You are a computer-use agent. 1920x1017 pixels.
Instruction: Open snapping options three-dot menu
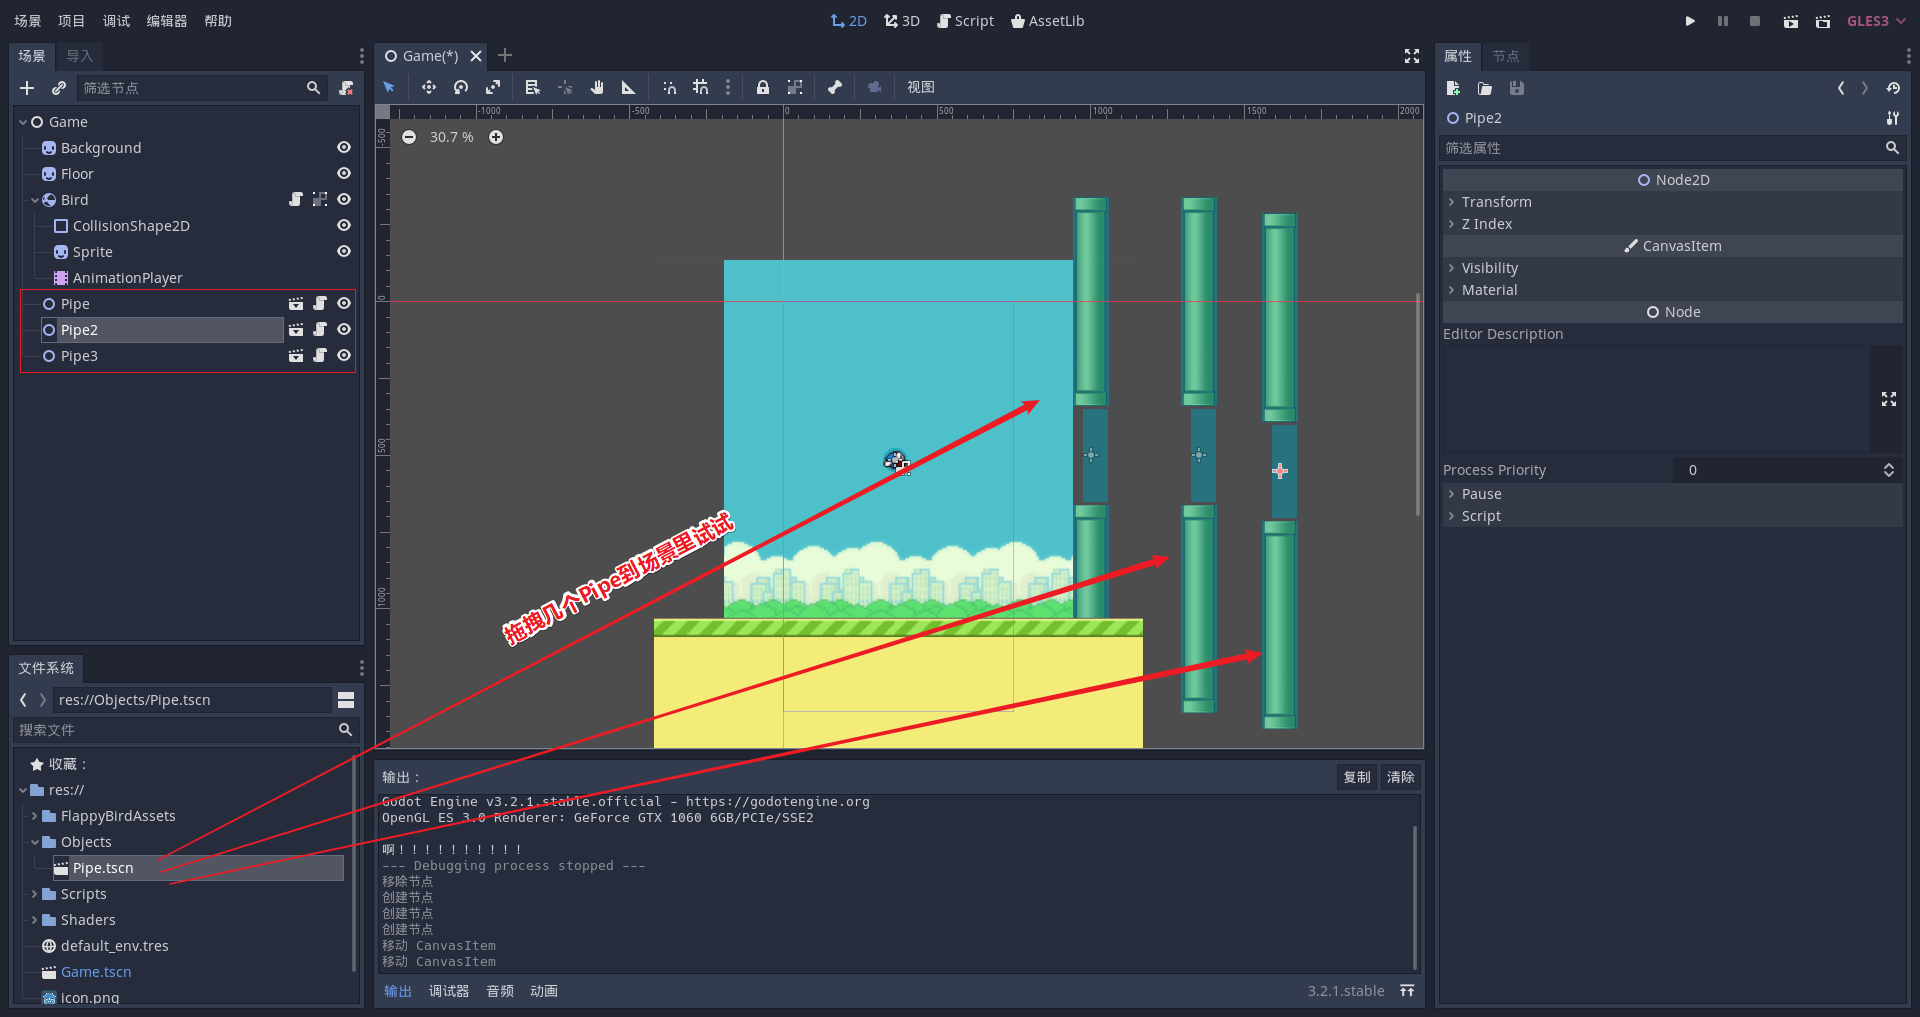pos(728,87)
